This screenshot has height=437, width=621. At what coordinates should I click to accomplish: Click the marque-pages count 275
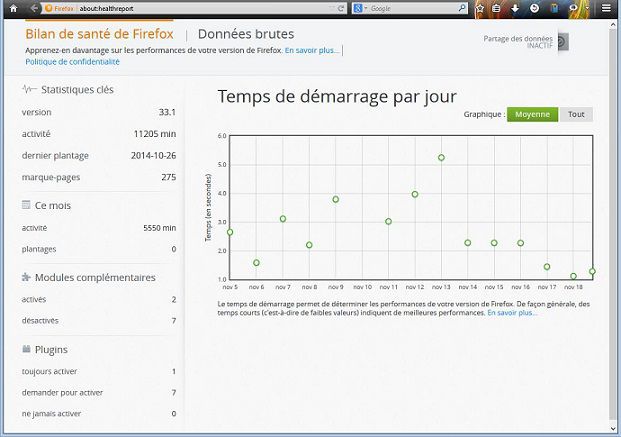coord(169,177)
